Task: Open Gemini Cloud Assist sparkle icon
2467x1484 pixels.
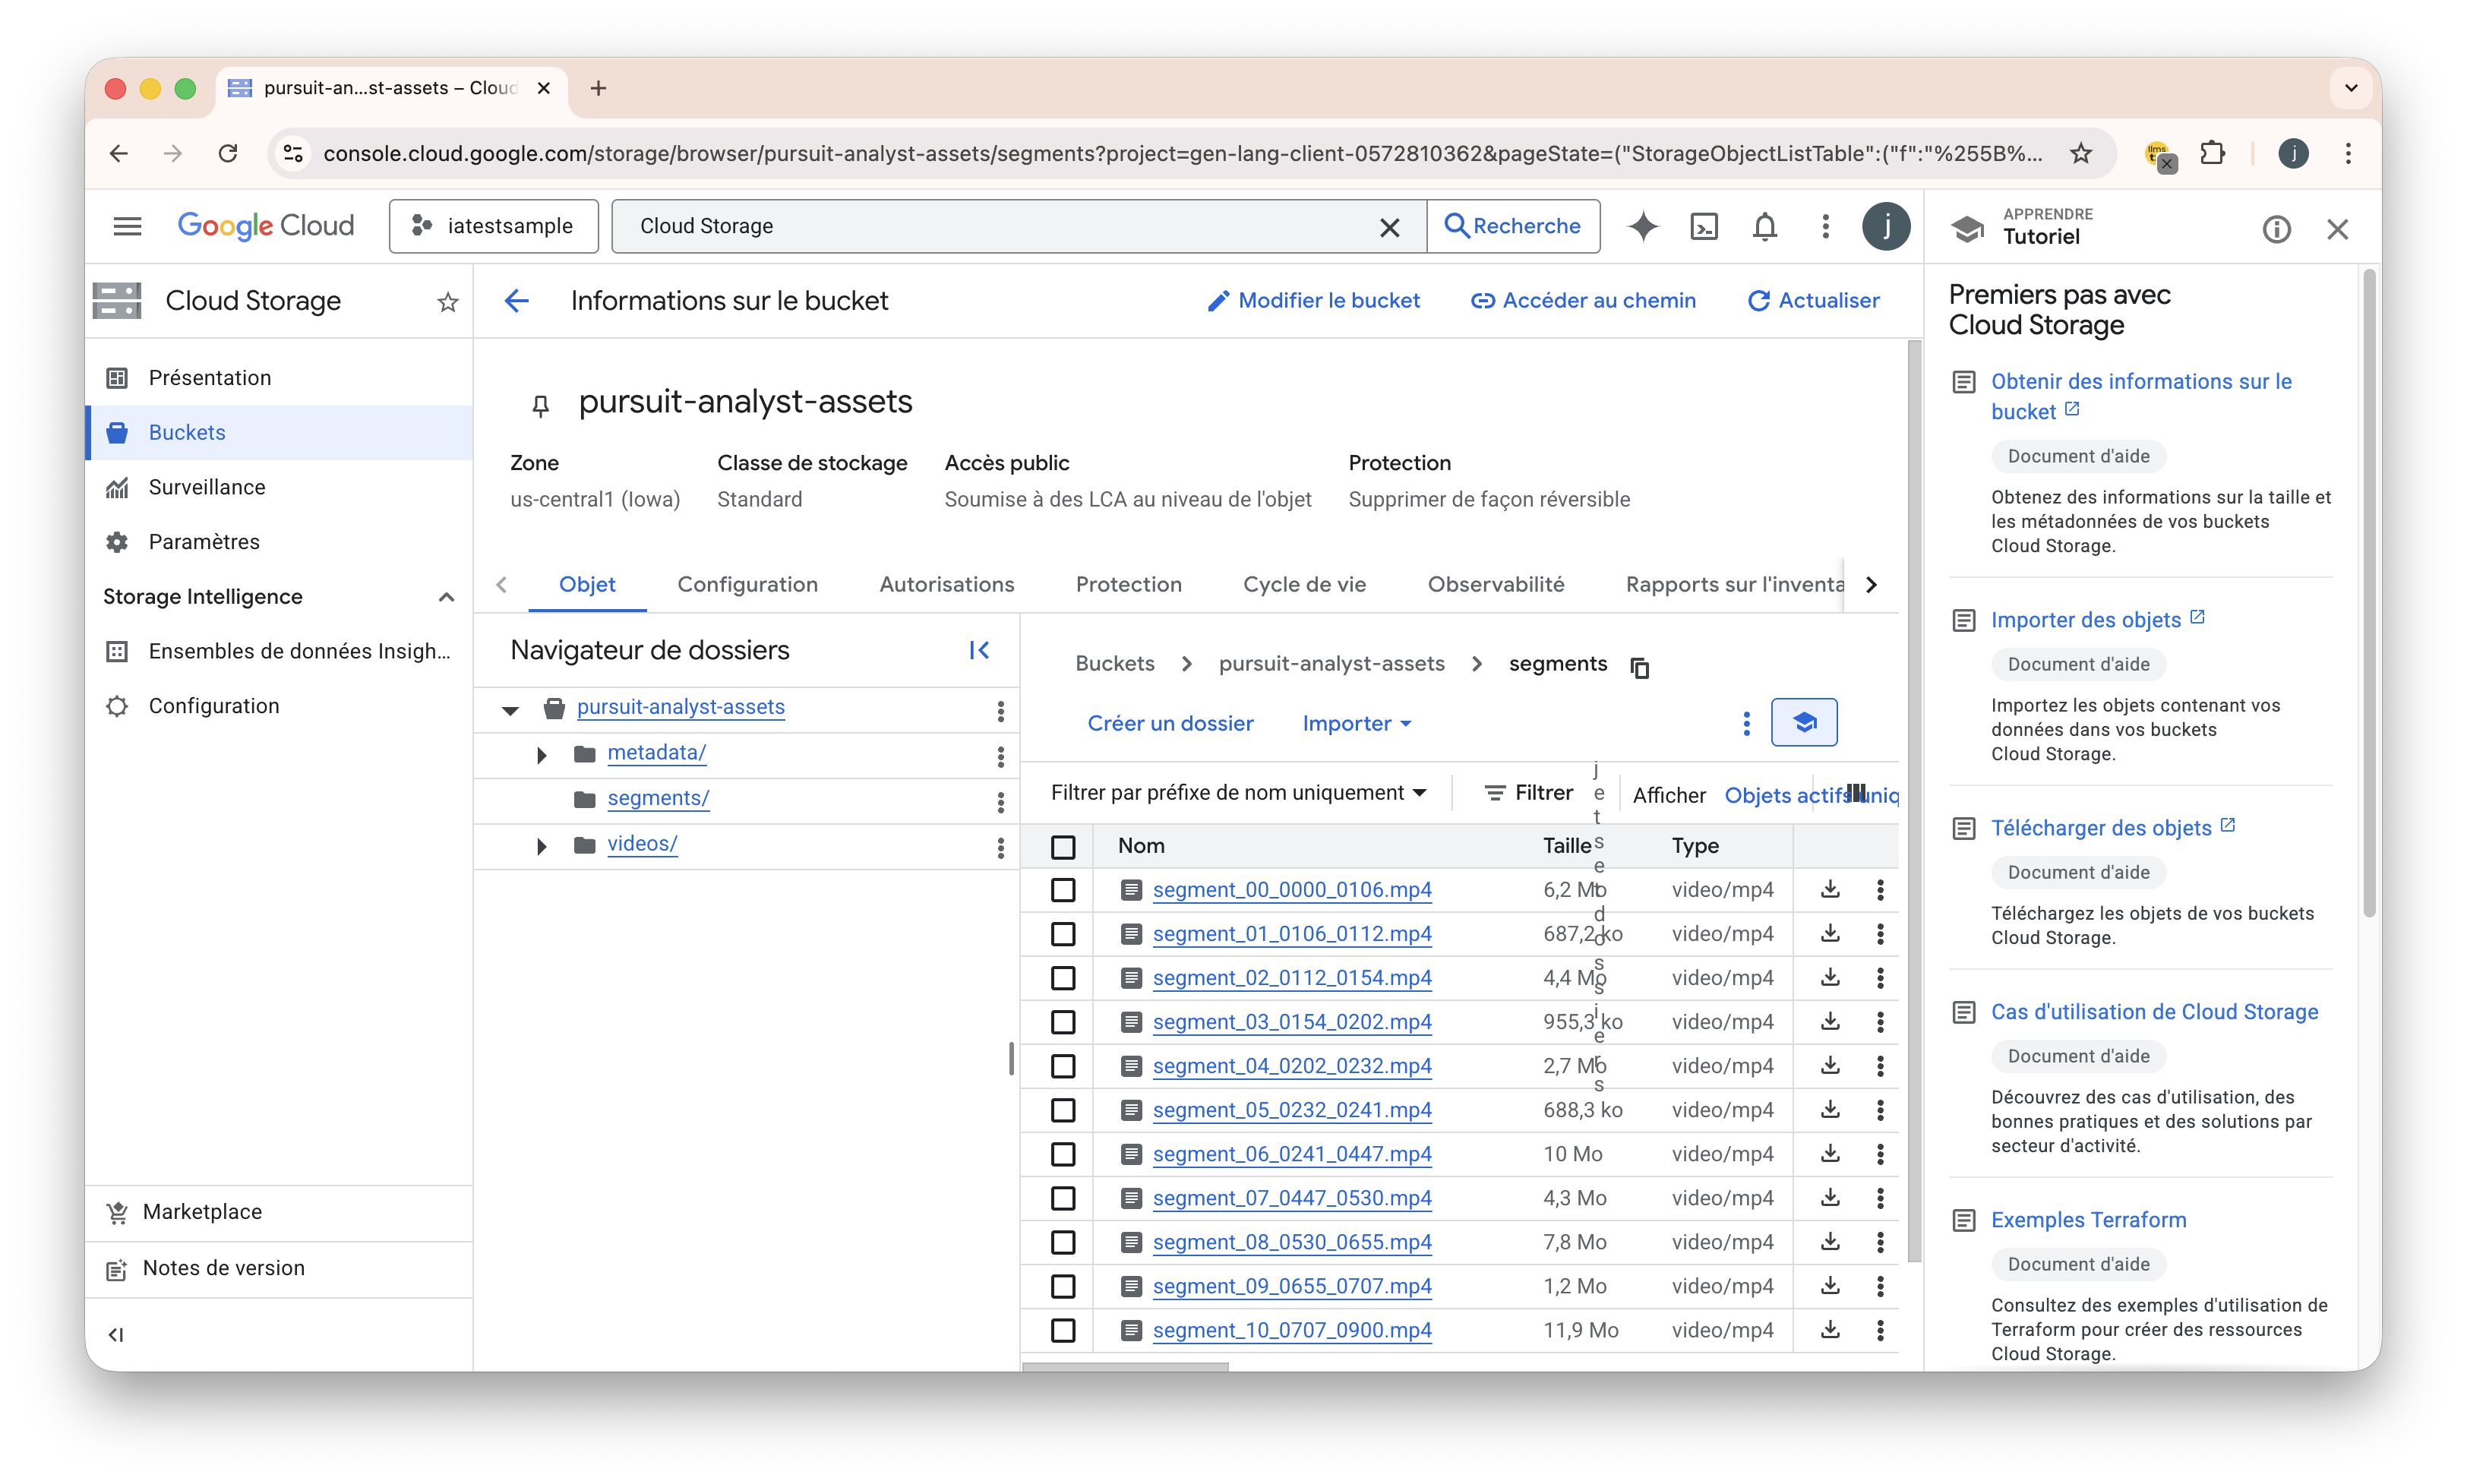Action: pos(1643,226)
